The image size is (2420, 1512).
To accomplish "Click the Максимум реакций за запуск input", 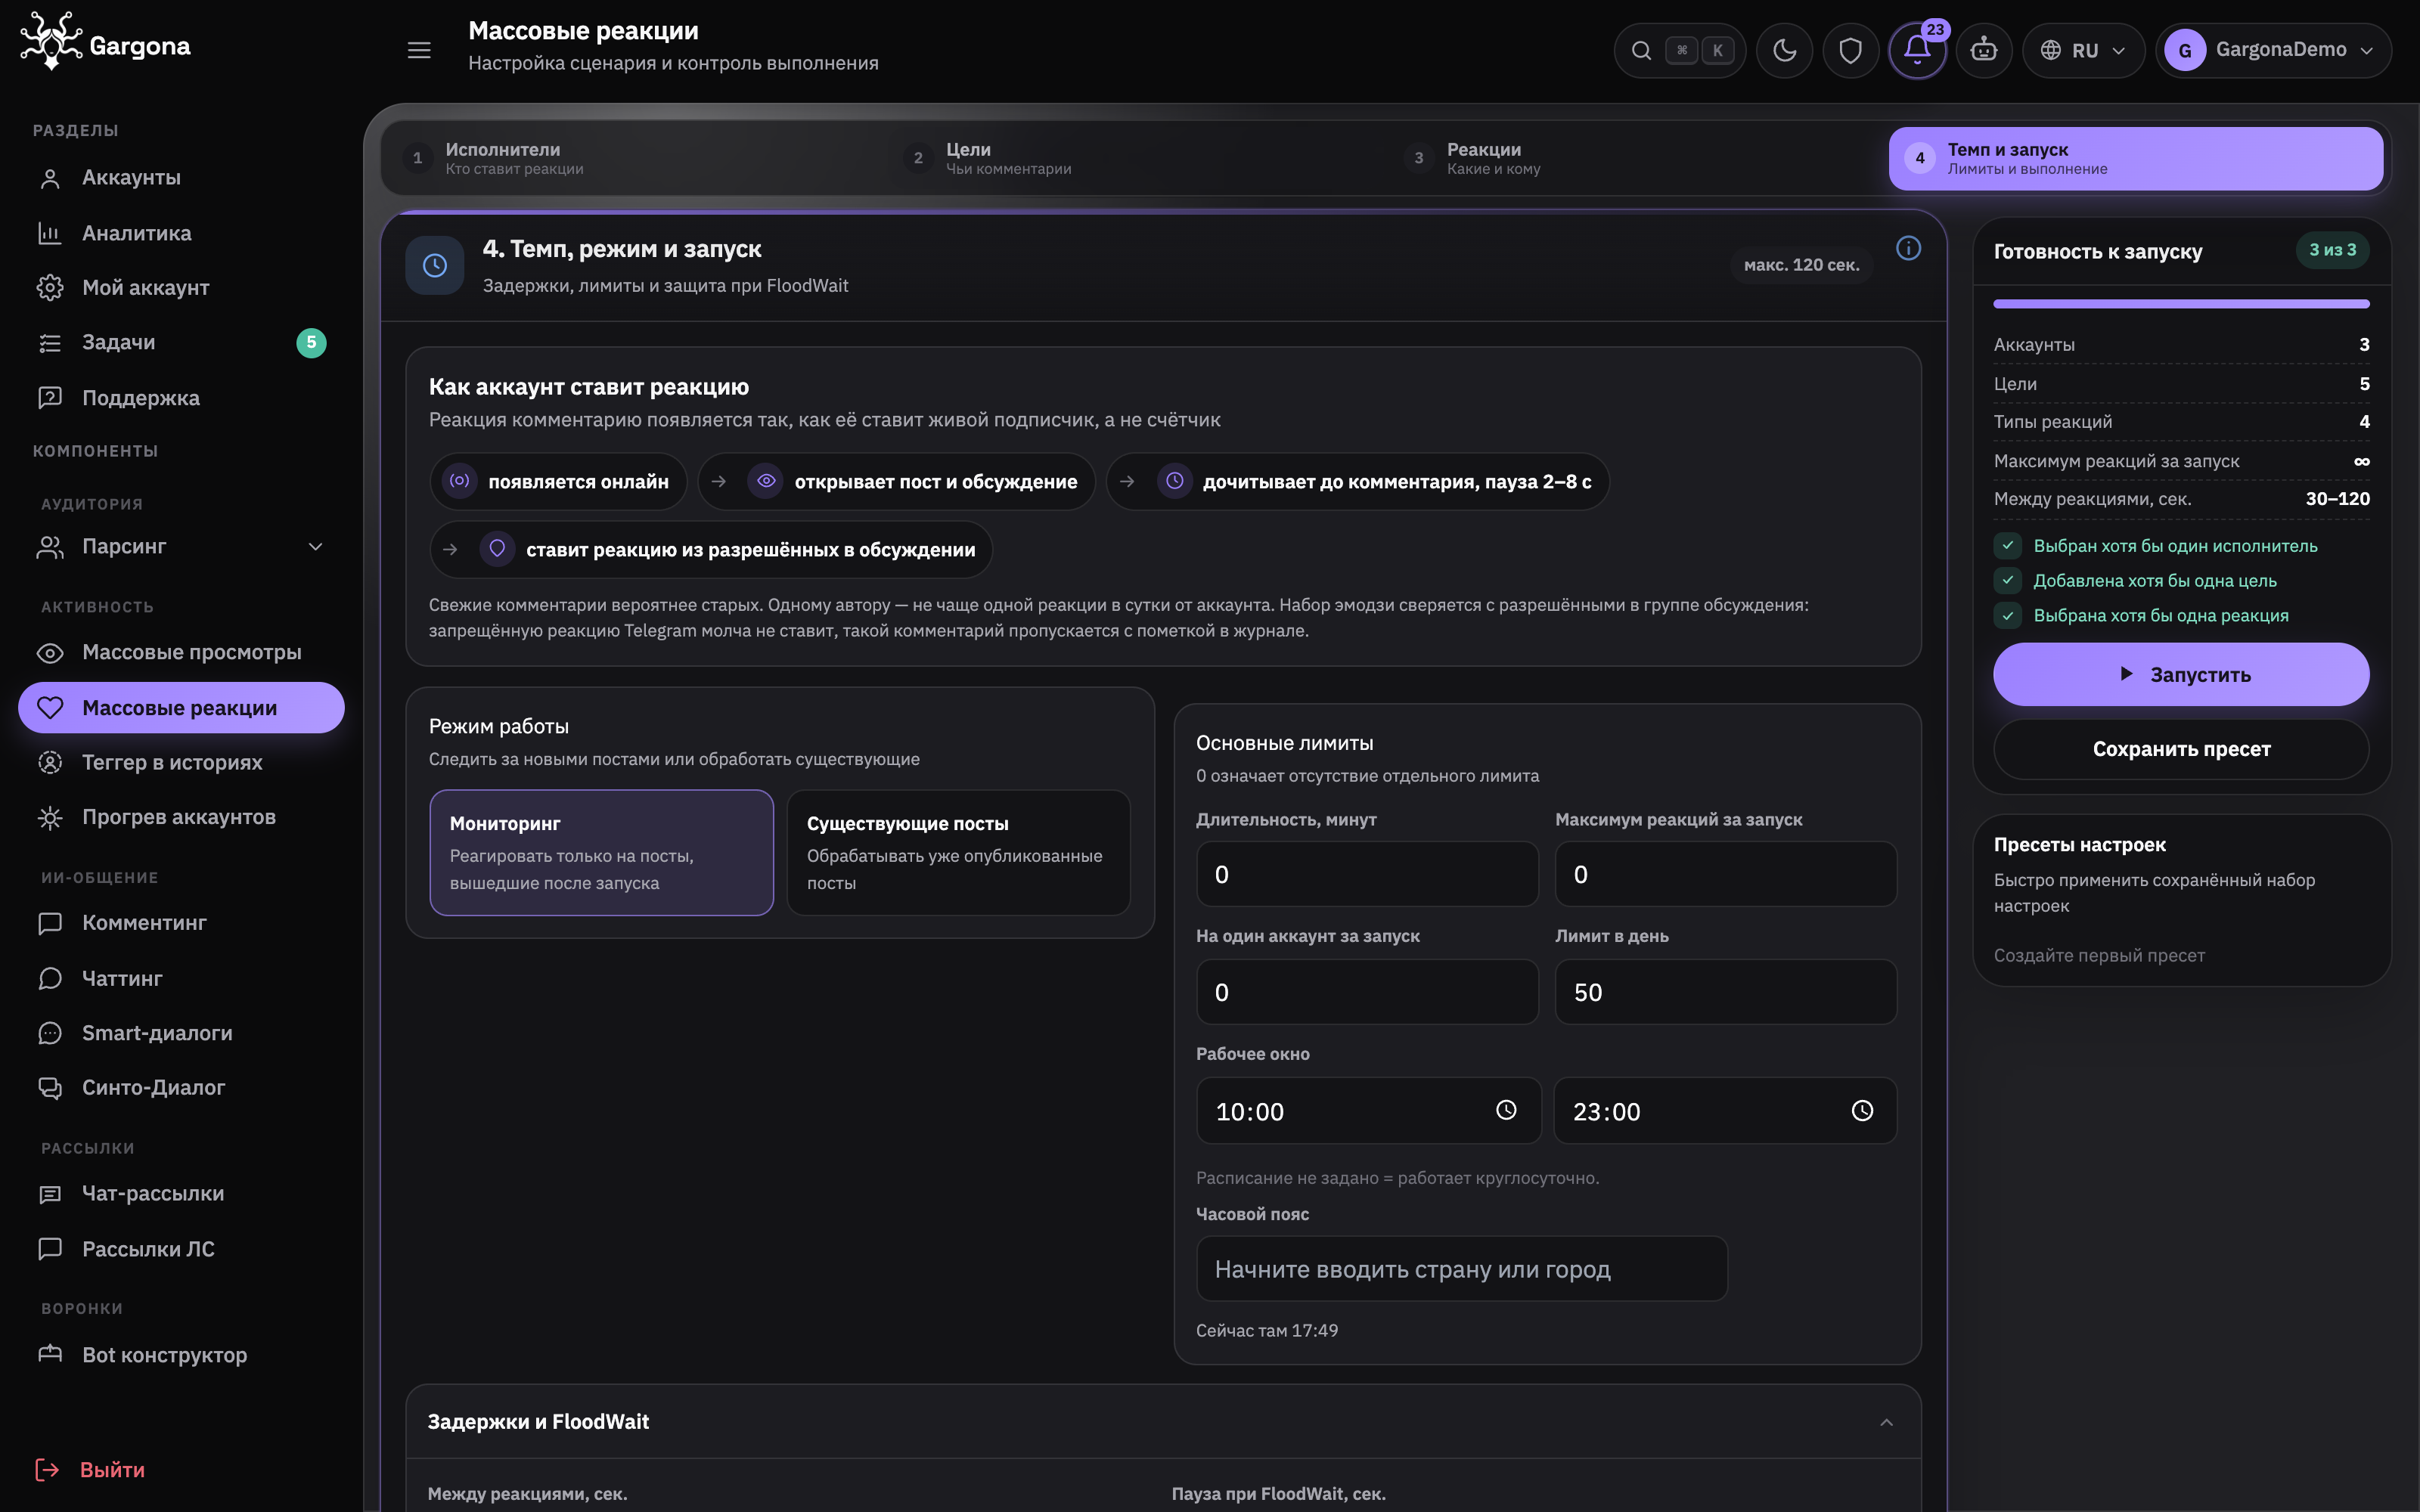I will [1725, 874].
